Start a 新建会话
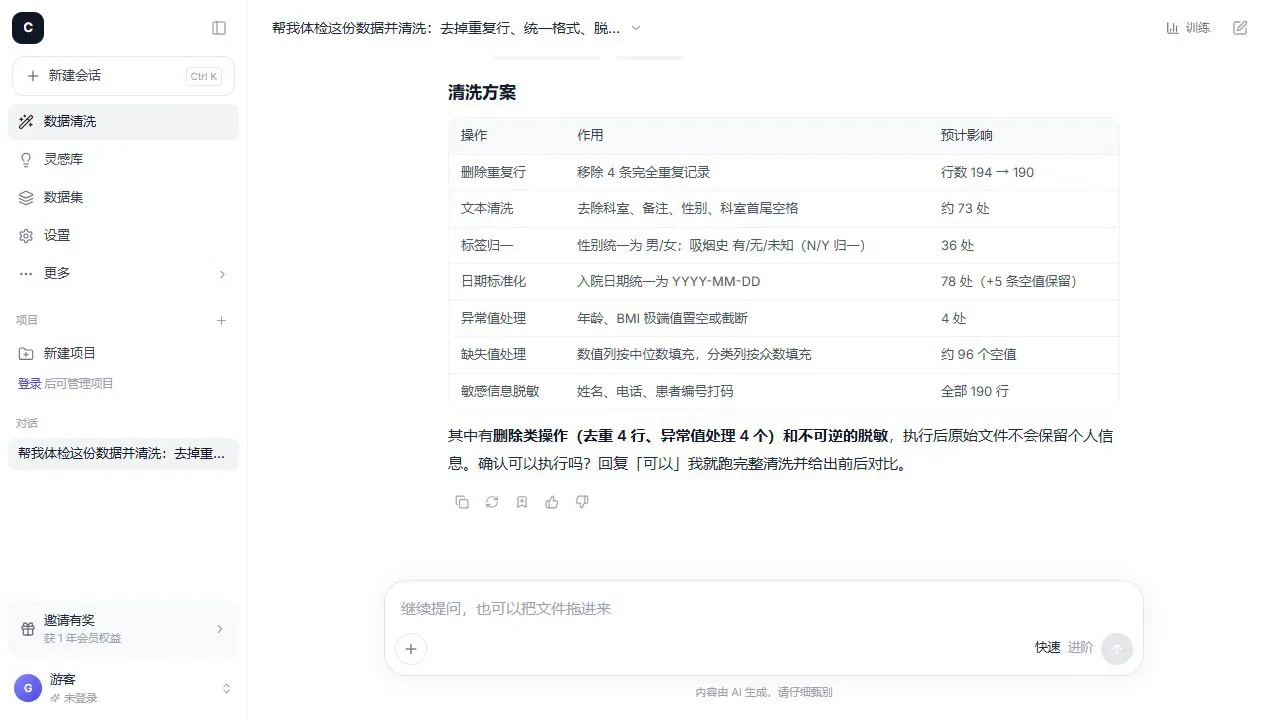The width and height of the screenshot is (1280, 720). click(124, 76)
